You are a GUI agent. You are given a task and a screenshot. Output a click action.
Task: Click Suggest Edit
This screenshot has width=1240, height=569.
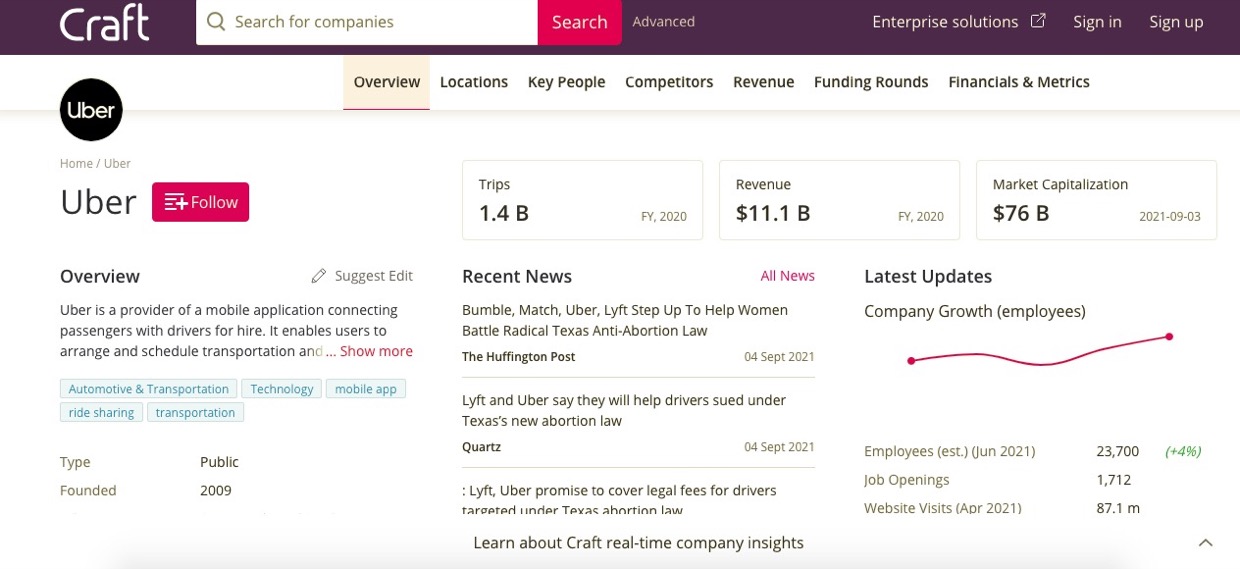pyautogui.click(x=374, y=276)
